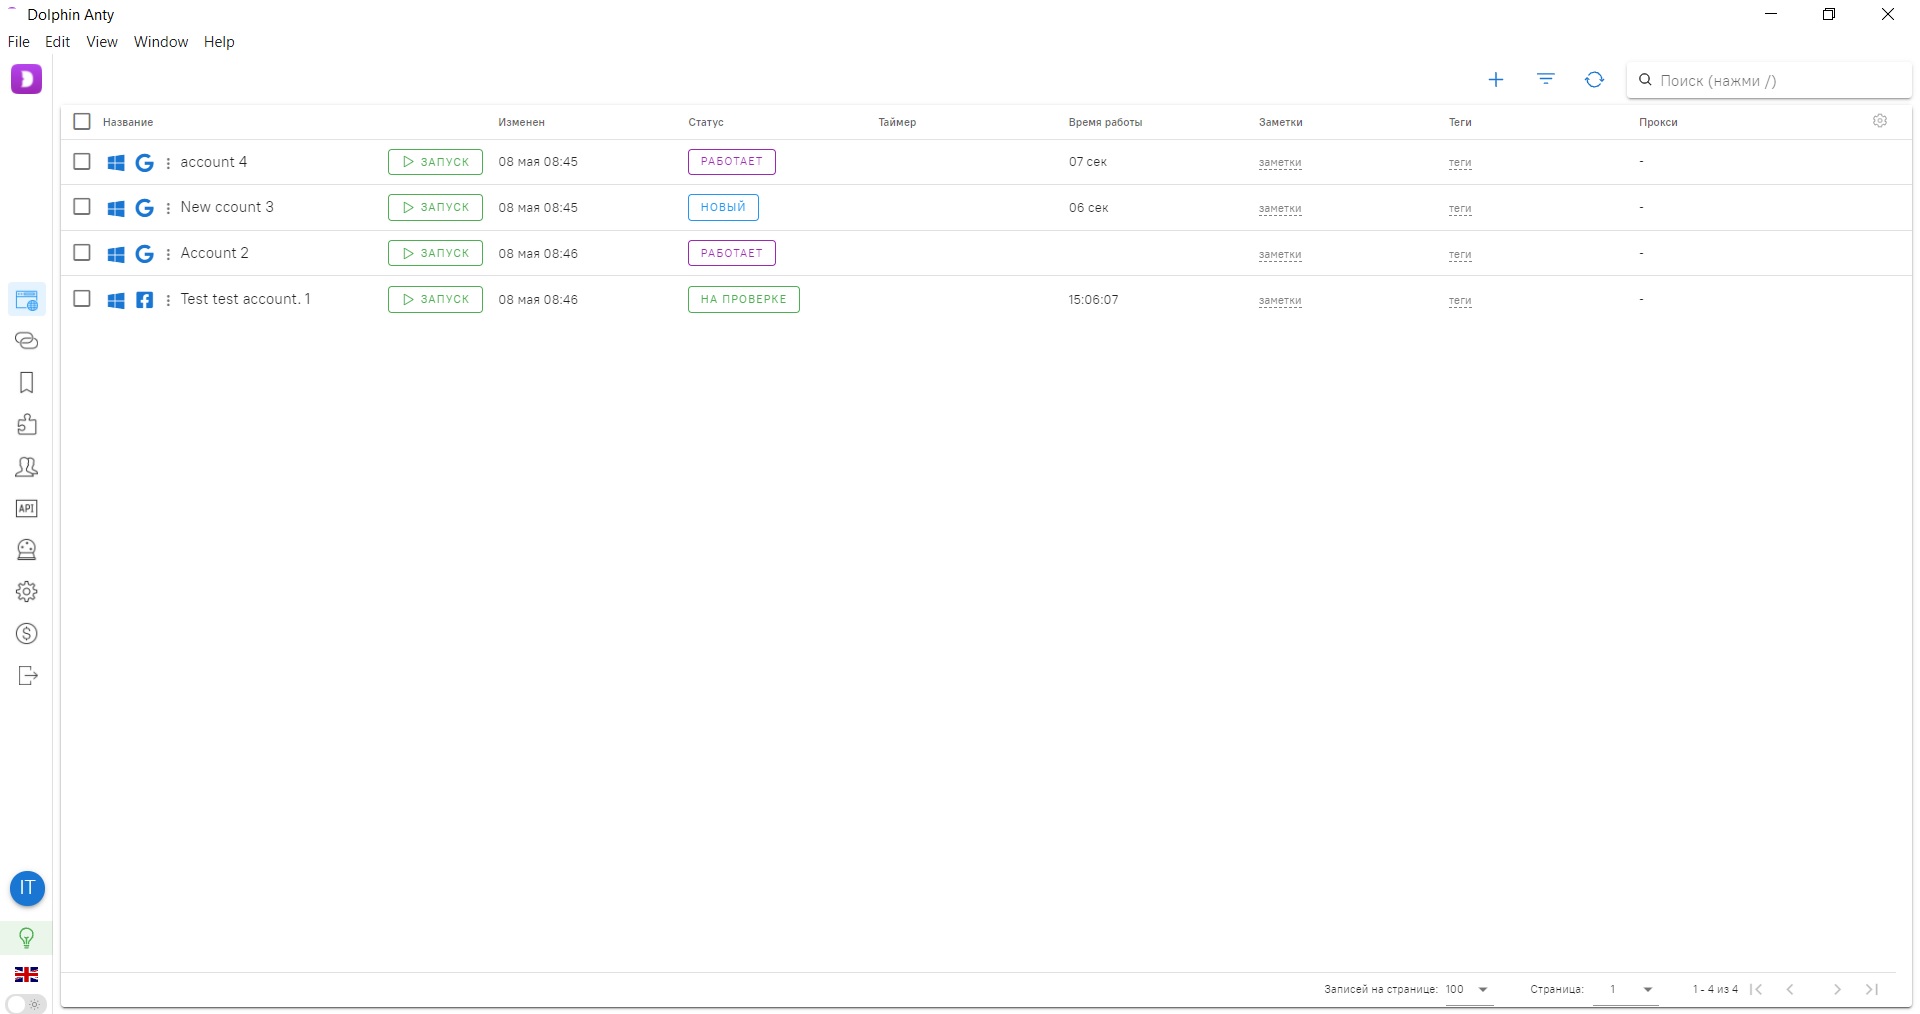This screenshot has width=1920, height=1014.
Task: Open the API section in sidebar
Action: click(x=27, y=509)
